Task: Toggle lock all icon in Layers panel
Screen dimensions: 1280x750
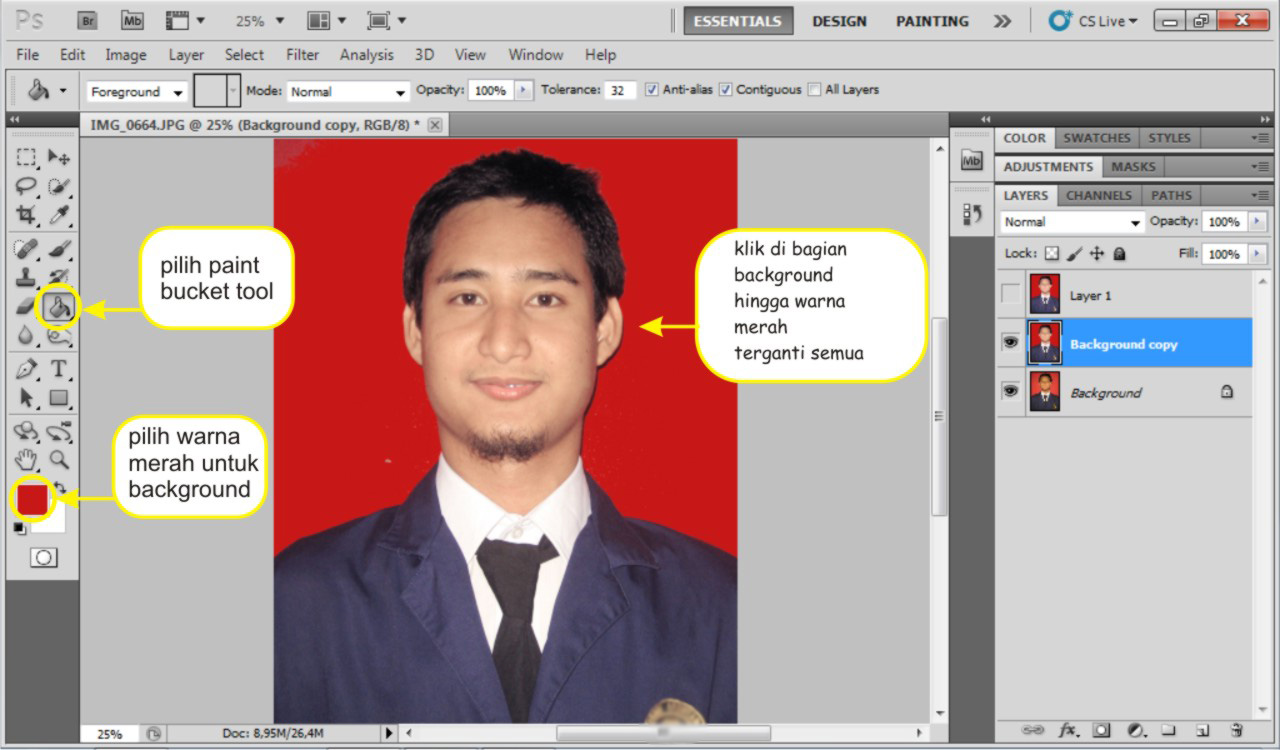Action: [x=1119, y=254]
